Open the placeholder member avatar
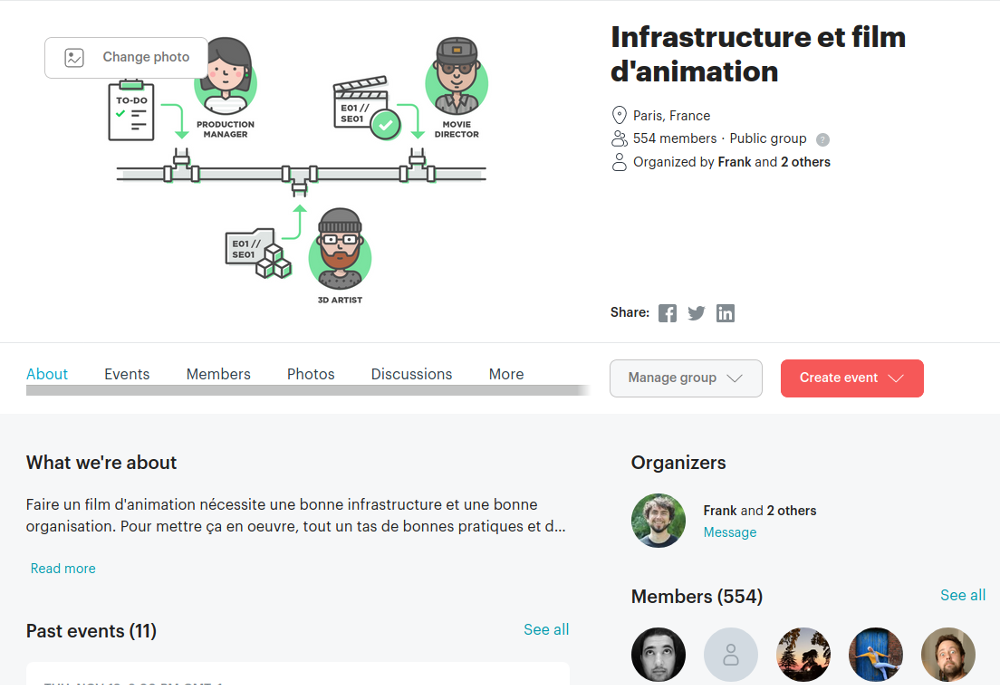This screenshot has width=1000, height=685. click(731, 655)
